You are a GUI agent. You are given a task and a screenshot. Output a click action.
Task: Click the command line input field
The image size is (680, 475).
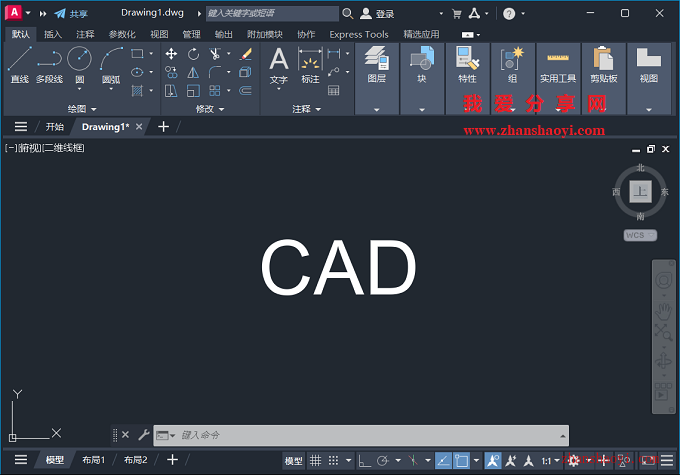point(361,436)
